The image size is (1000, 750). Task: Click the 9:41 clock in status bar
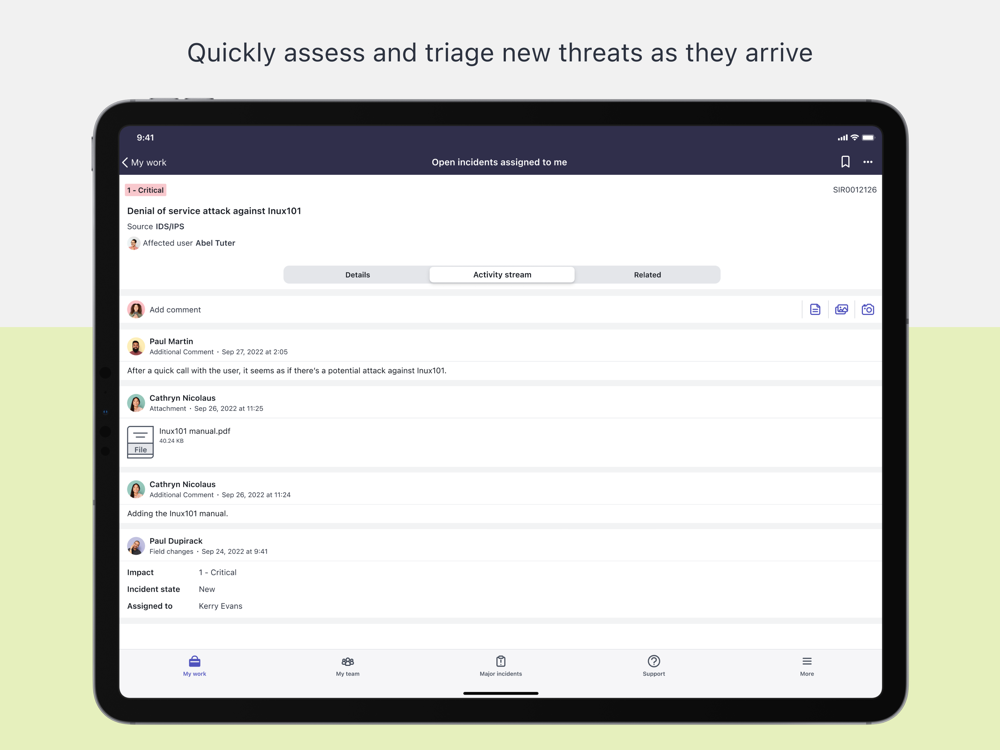(x=145, y=138)
